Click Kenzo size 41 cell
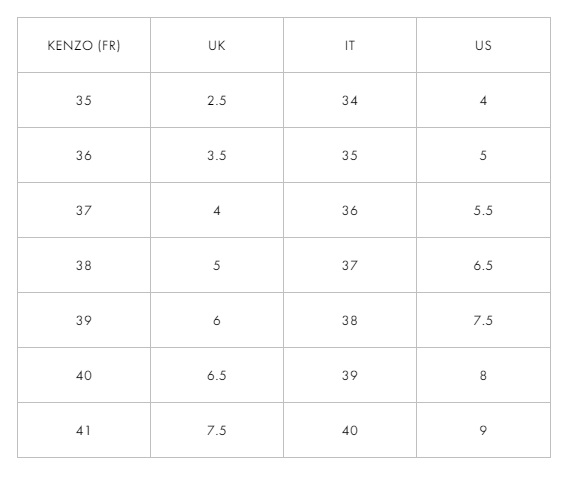Screen dimensions: 564x480 point(84,431)
